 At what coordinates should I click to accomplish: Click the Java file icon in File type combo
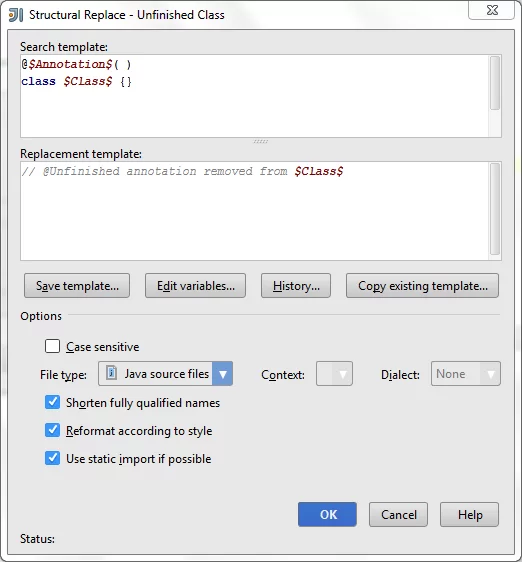pos(111,373)
